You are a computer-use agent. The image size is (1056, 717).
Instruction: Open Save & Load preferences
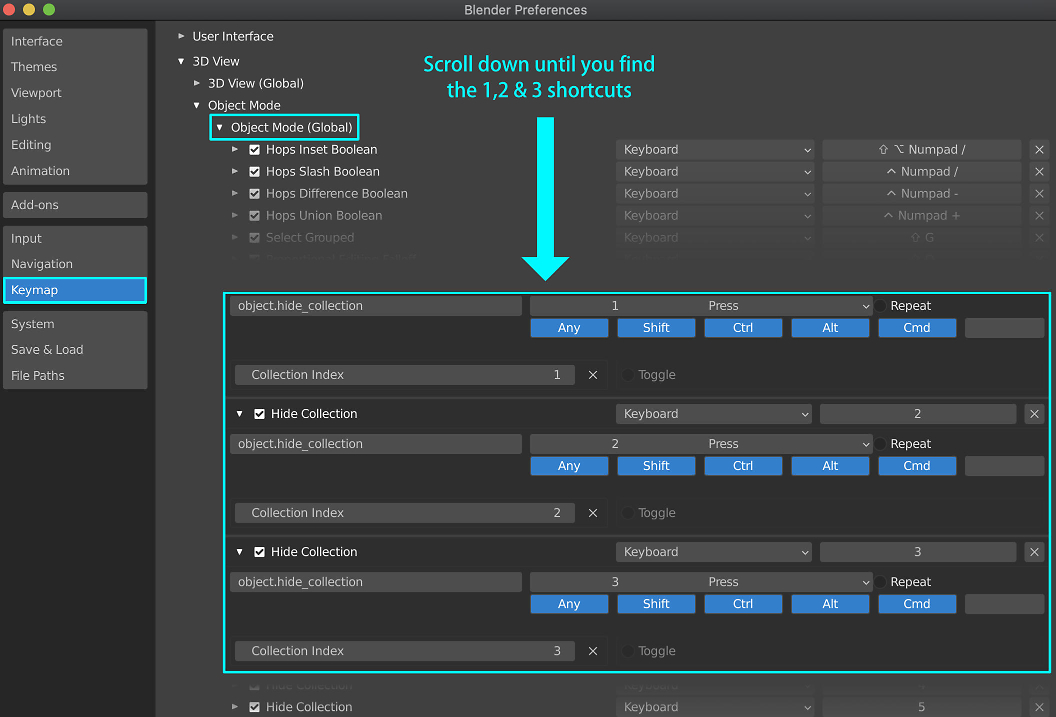[75, 350]
